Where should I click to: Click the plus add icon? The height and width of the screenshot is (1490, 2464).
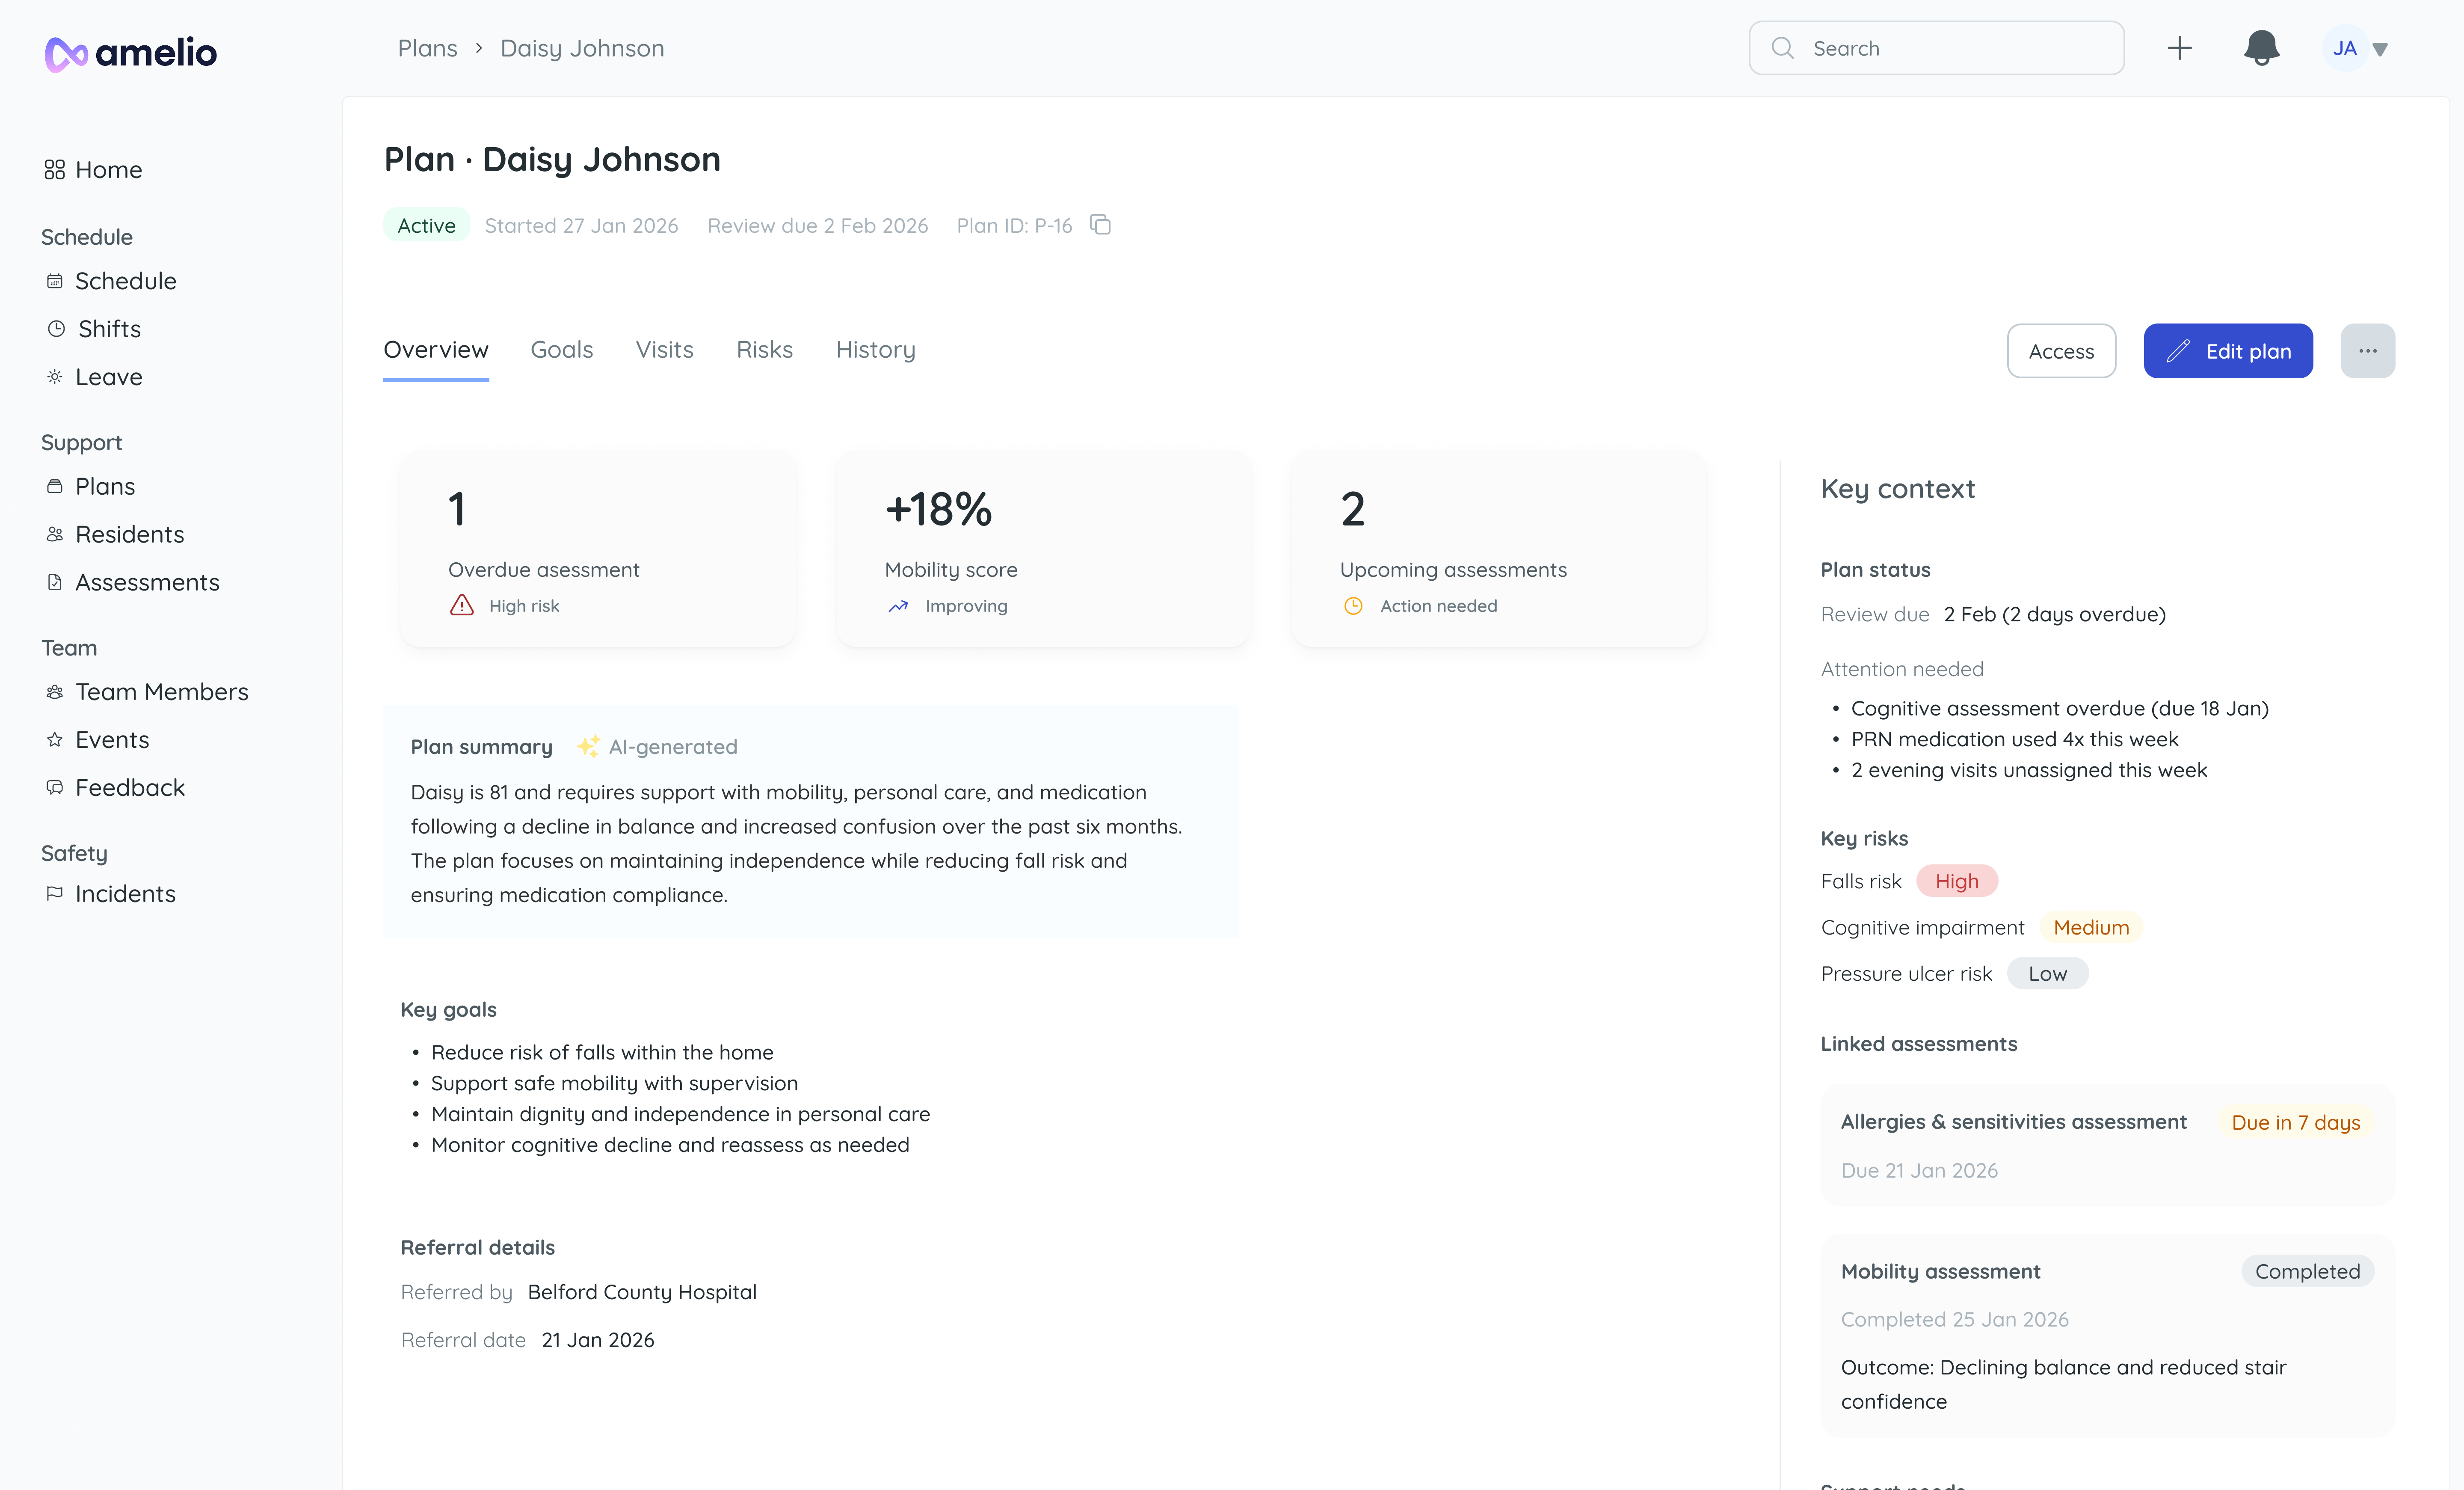click(x=2179, y=48)
